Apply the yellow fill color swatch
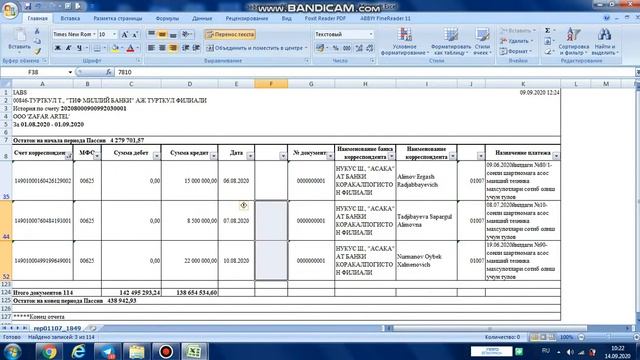 pyautogui.click(x=116, y=49)
